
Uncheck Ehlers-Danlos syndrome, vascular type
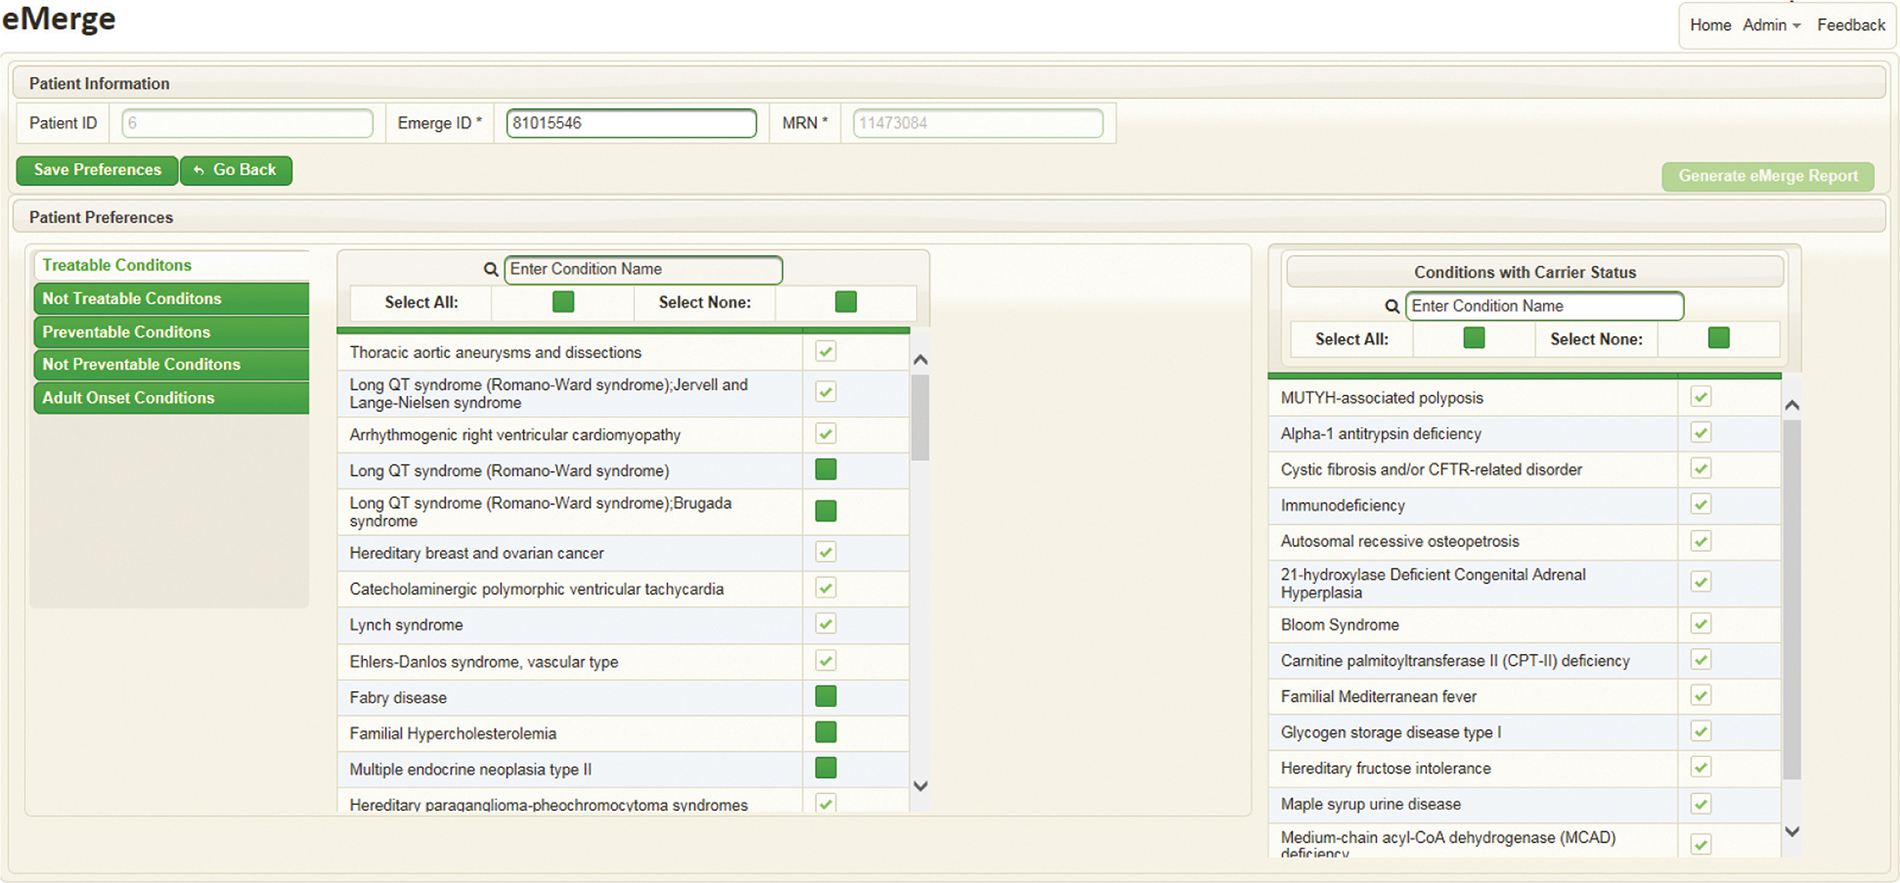click(825, 661)
